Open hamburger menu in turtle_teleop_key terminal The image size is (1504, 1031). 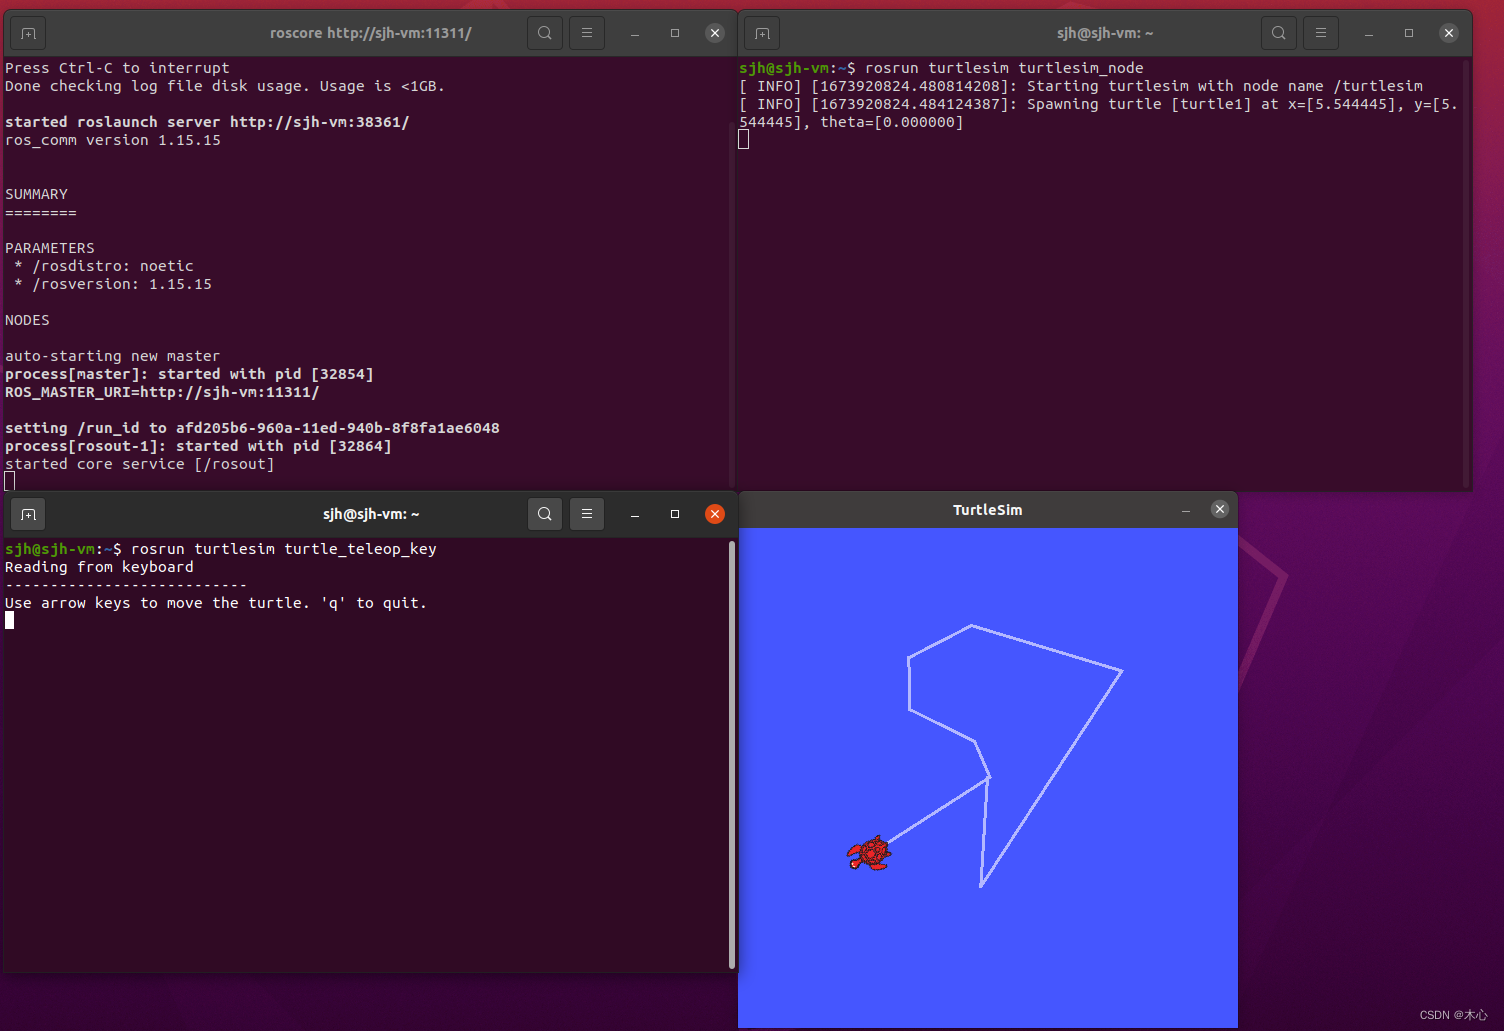[x=587, y=514]
